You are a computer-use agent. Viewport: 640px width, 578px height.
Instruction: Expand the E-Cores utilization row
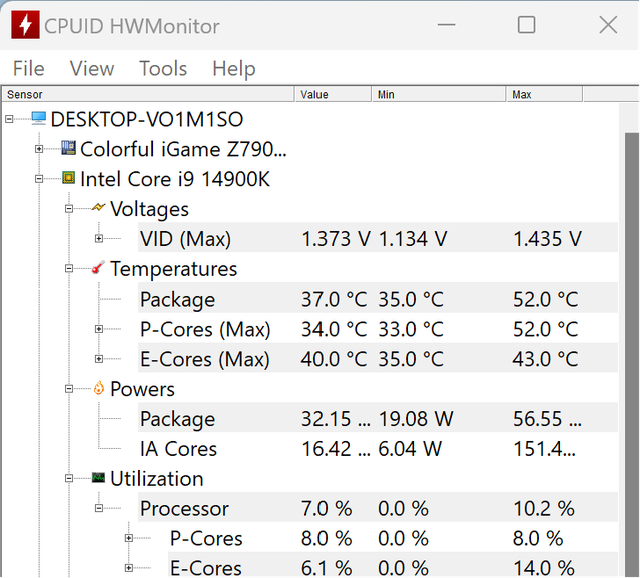[129, 568]
